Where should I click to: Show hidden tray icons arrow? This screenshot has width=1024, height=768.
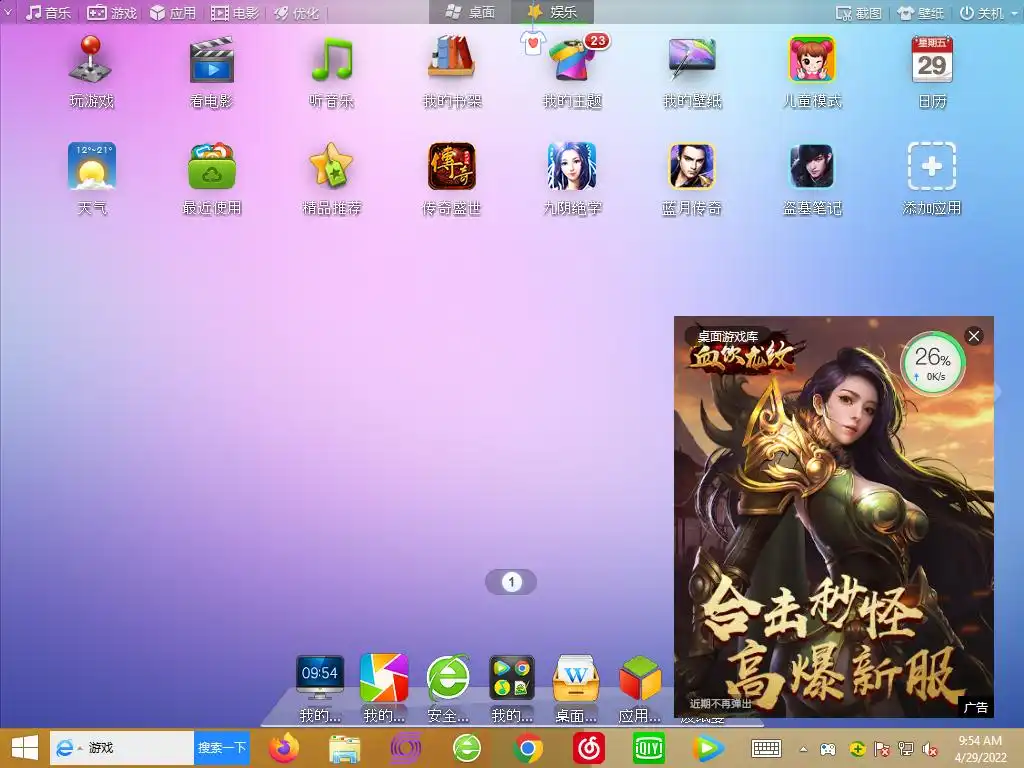803,749
